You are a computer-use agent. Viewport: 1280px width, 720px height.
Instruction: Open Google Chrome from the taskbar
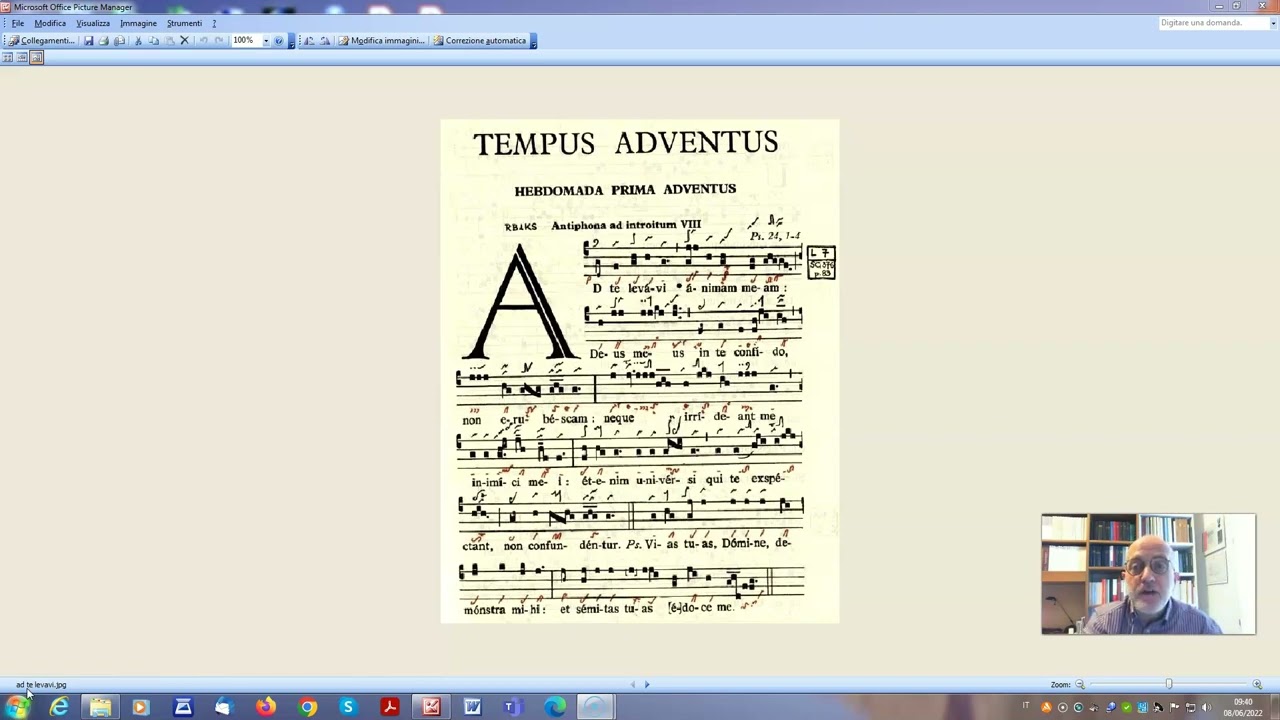[308, 708]
